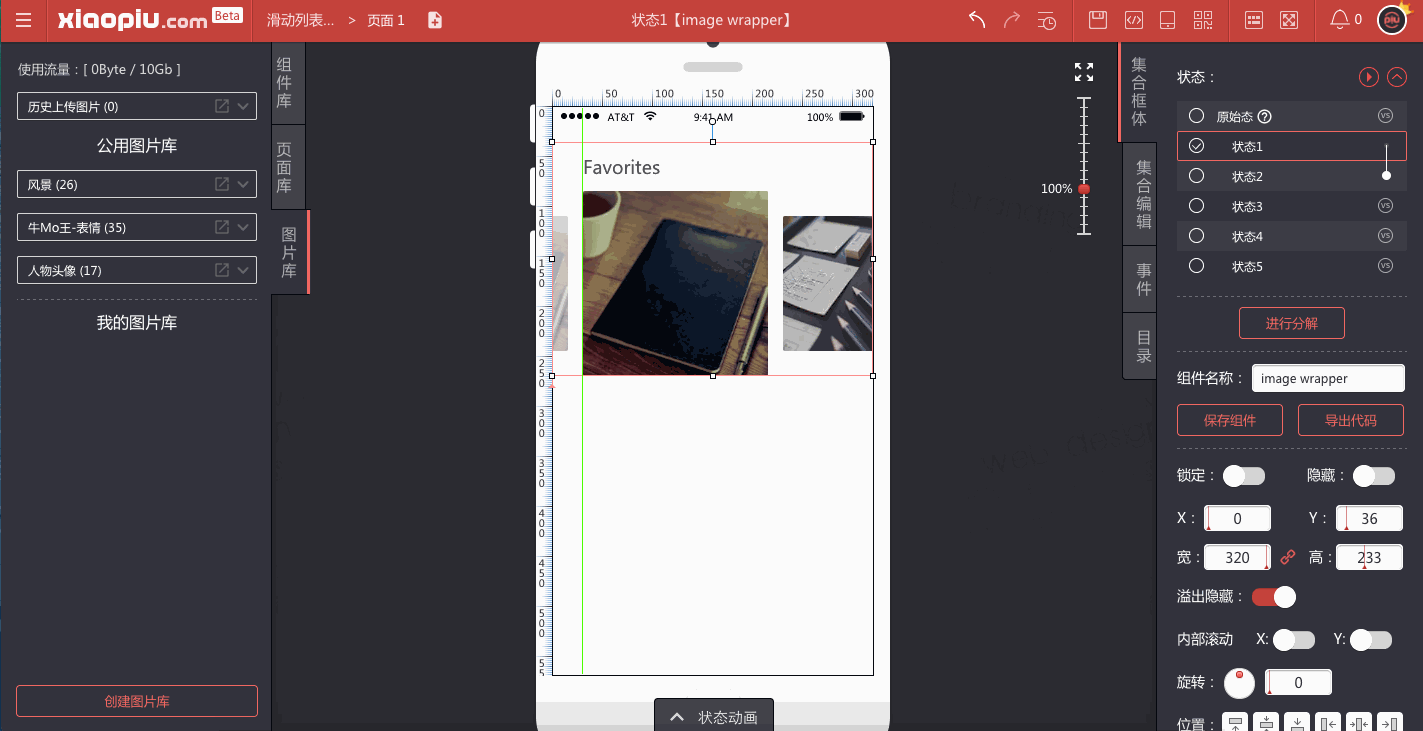Click the align top position icon
The width and height of the screenshot is (1423, 731).
click(x=1236, y=724)
